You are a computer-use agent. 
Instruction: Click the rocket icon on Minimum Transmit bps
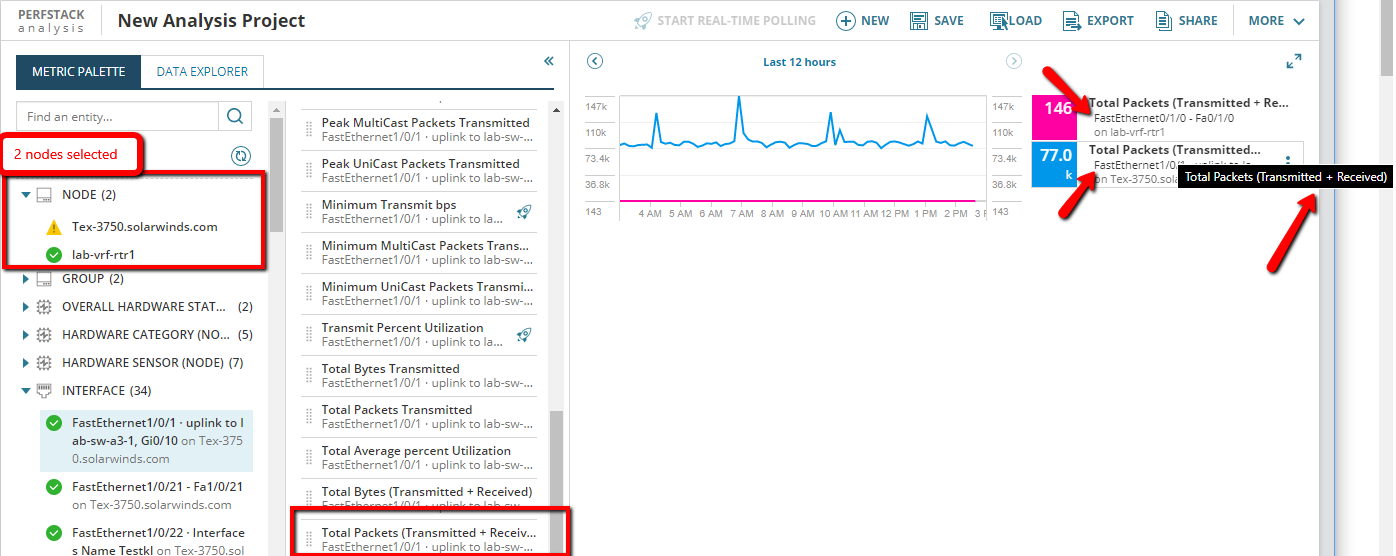click(524, 212)
